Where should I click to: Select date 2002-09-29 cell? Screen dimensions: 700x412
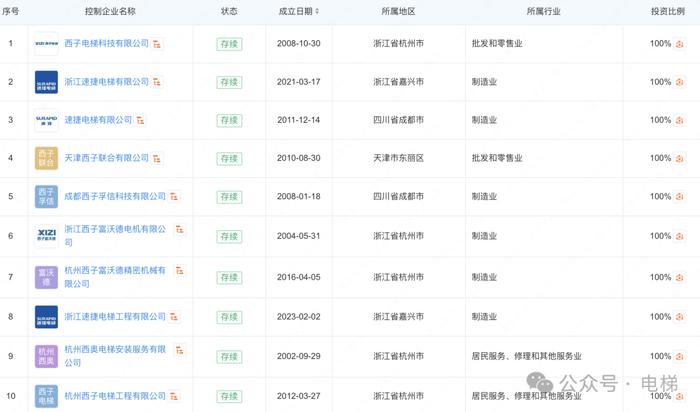point(299,356)
